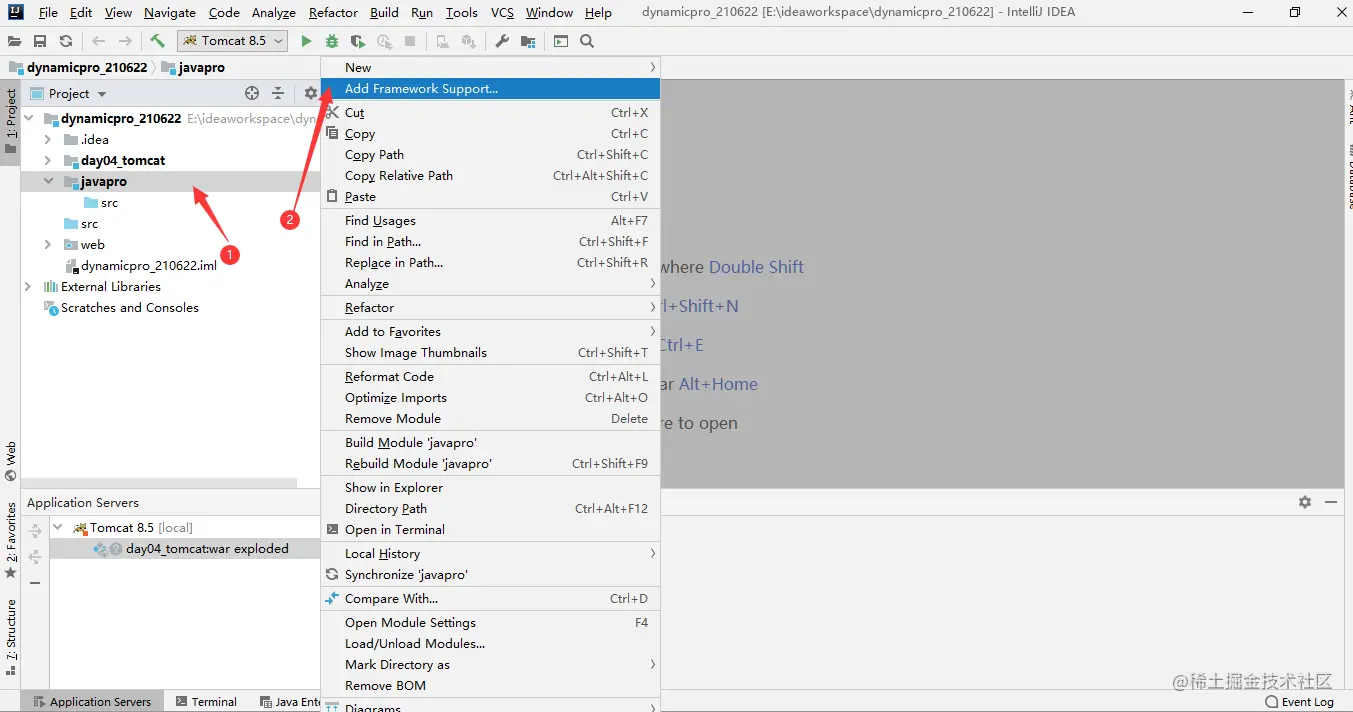Screen dimensions: 1353x712
Task: Click the Open folder toolbar icon
Action: [14, 41]
